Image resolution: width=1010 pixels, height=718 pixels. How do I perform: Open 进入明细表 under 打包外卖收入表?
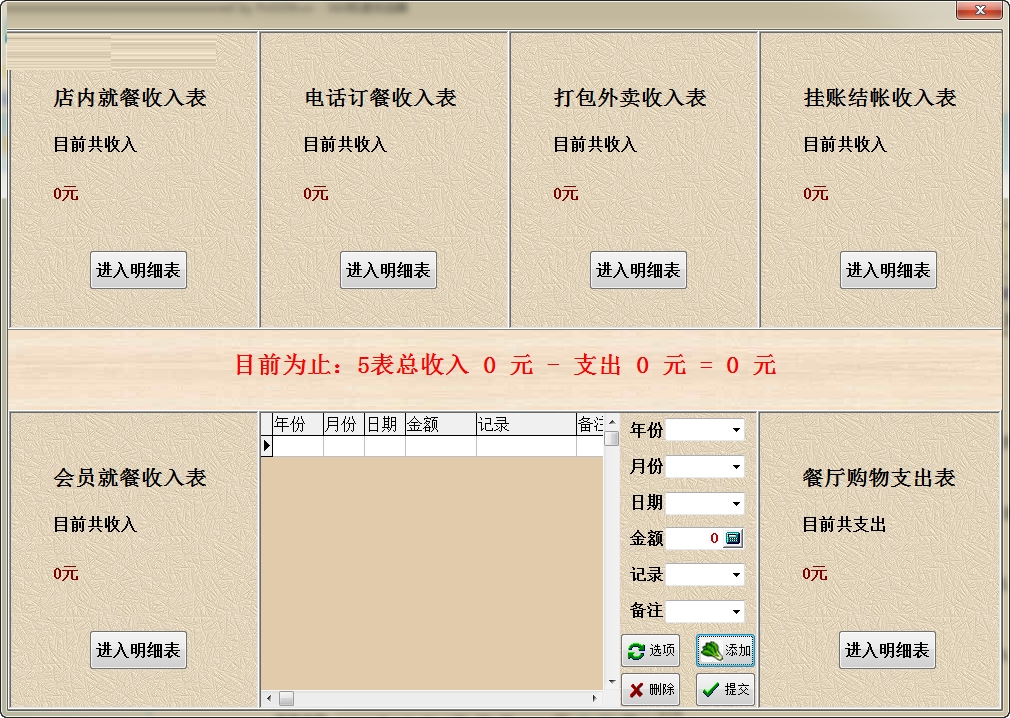[638, 270]
